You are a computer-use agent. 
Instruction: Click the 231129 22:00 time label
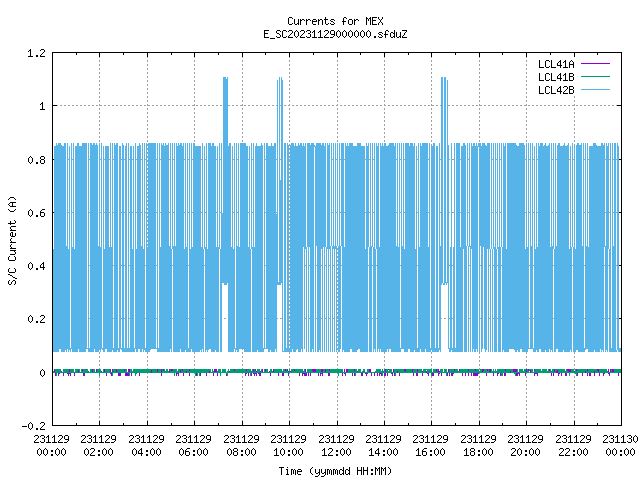pyautogui.click(x=573, y=446)
